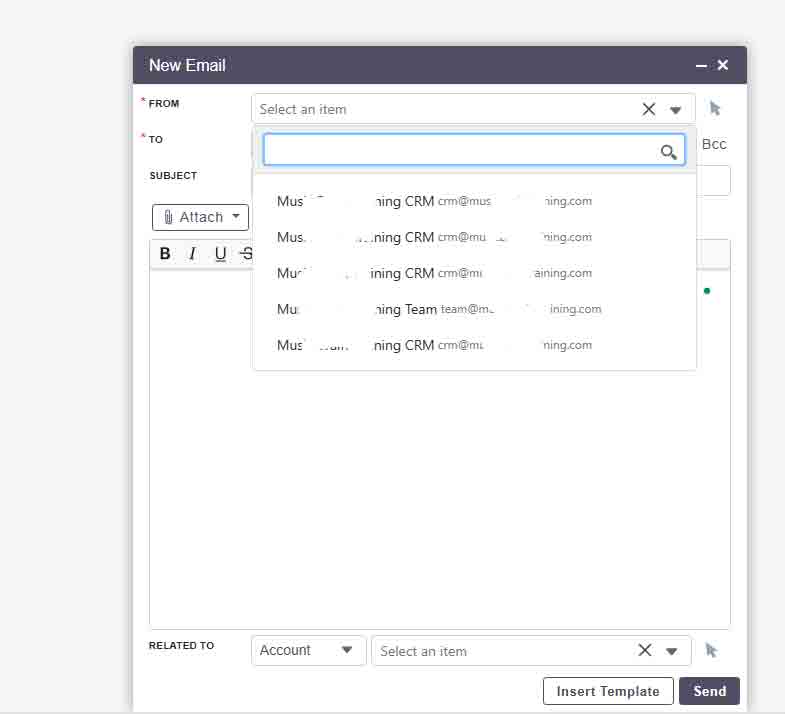Click the Insert Template button
Image resolution: width=785 pixels, height=714 pixels.
coord(608,691)
